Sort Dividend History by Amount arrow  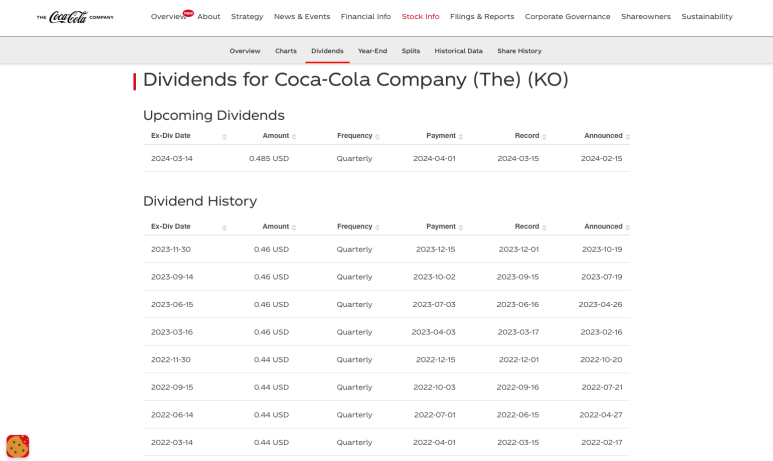pyautogui.click(x=294, y=227)
